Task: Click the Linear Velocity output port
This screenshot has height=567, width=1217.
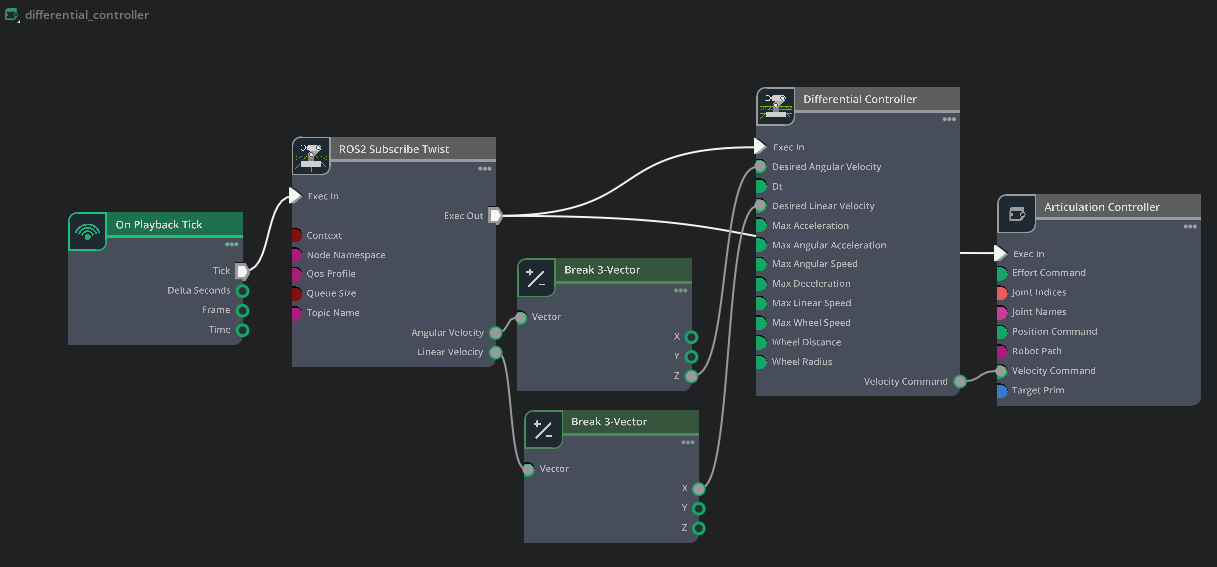Action: pyautogui.click(x=496, y=352)
